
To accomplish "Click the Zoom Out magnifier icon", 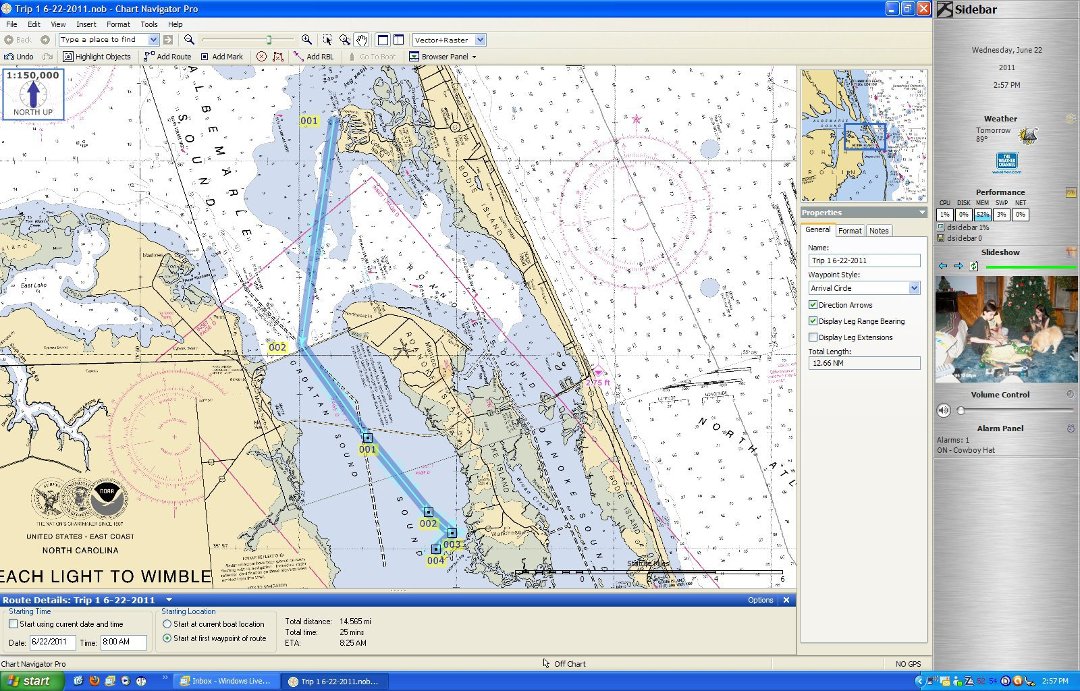I will (189, 40).
